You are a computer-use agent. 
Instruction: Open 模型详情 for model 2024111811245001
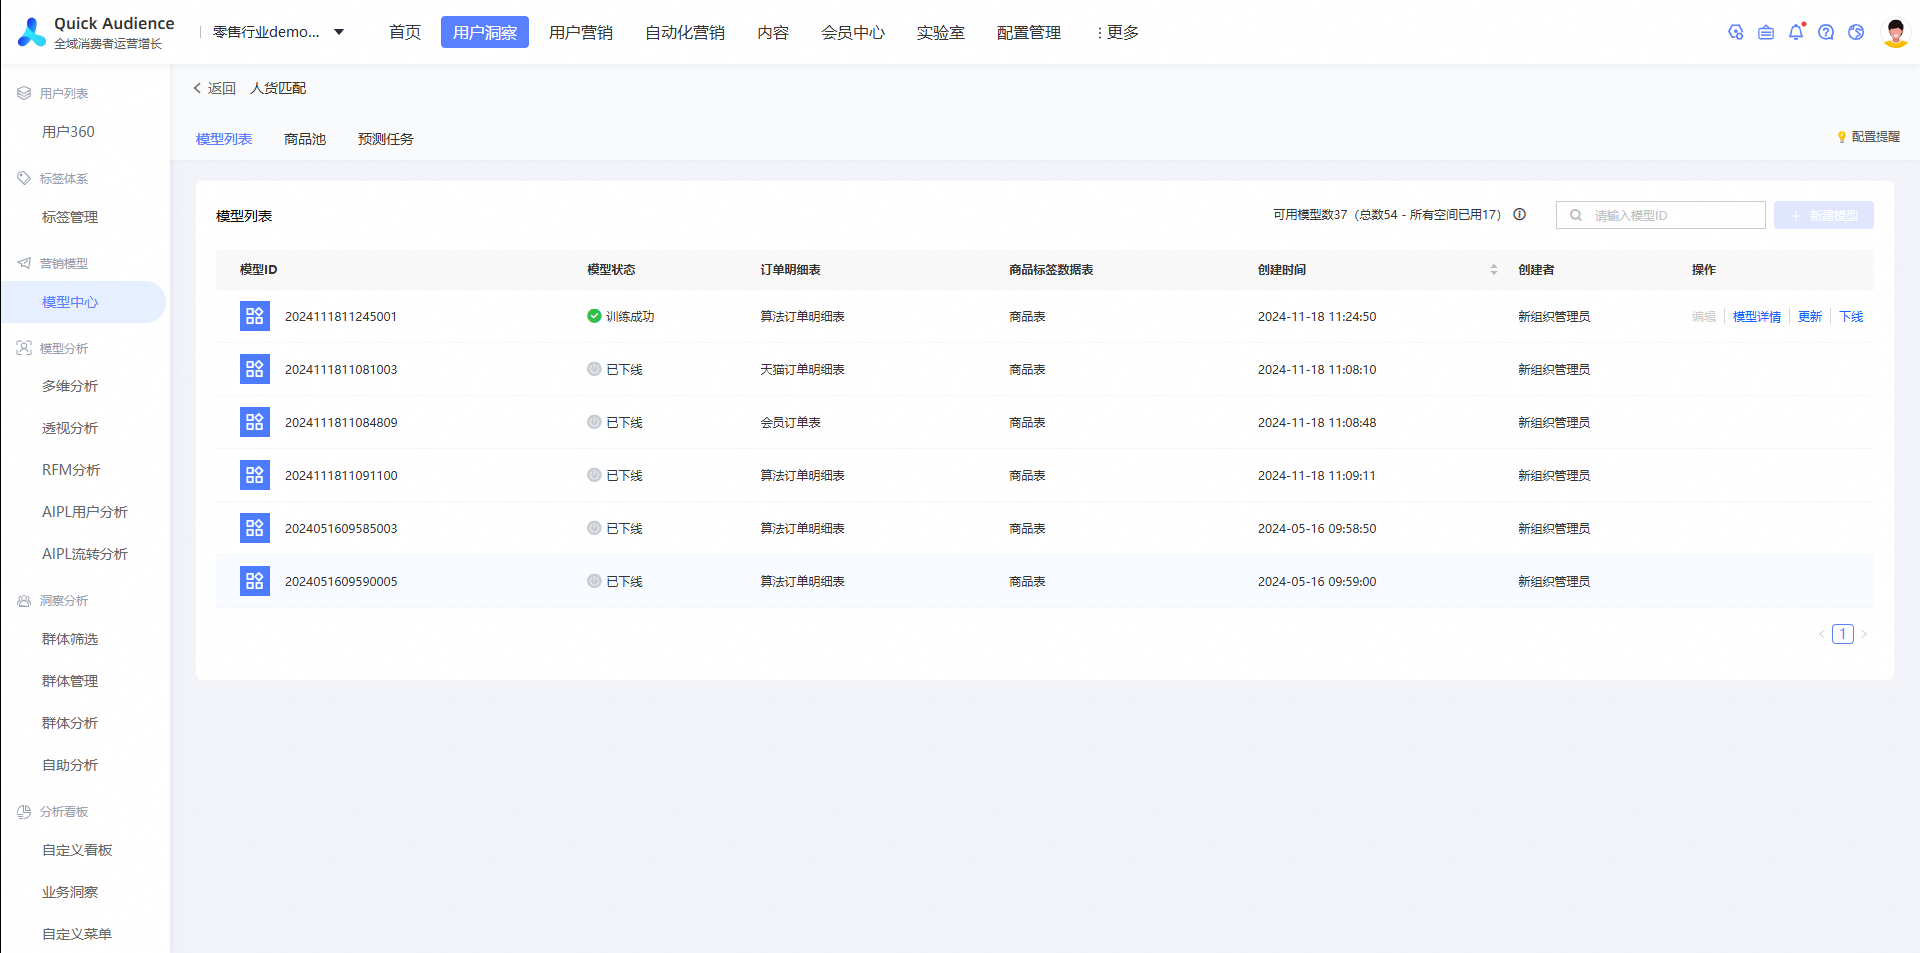point(1757,316)
